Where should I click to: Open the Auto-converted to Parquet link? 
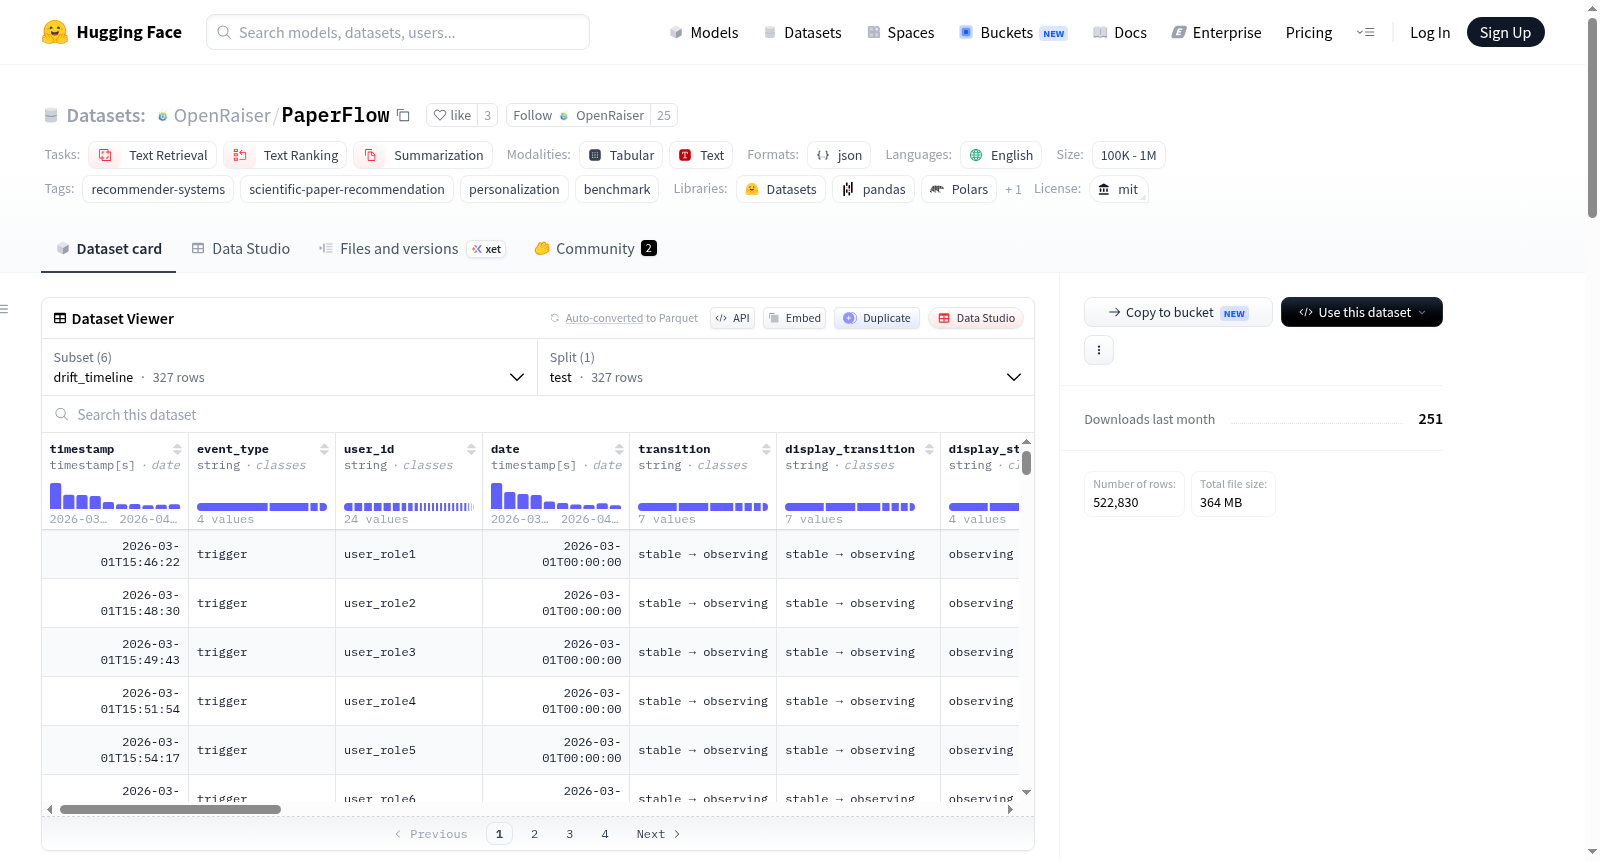(x=604, y=318)
